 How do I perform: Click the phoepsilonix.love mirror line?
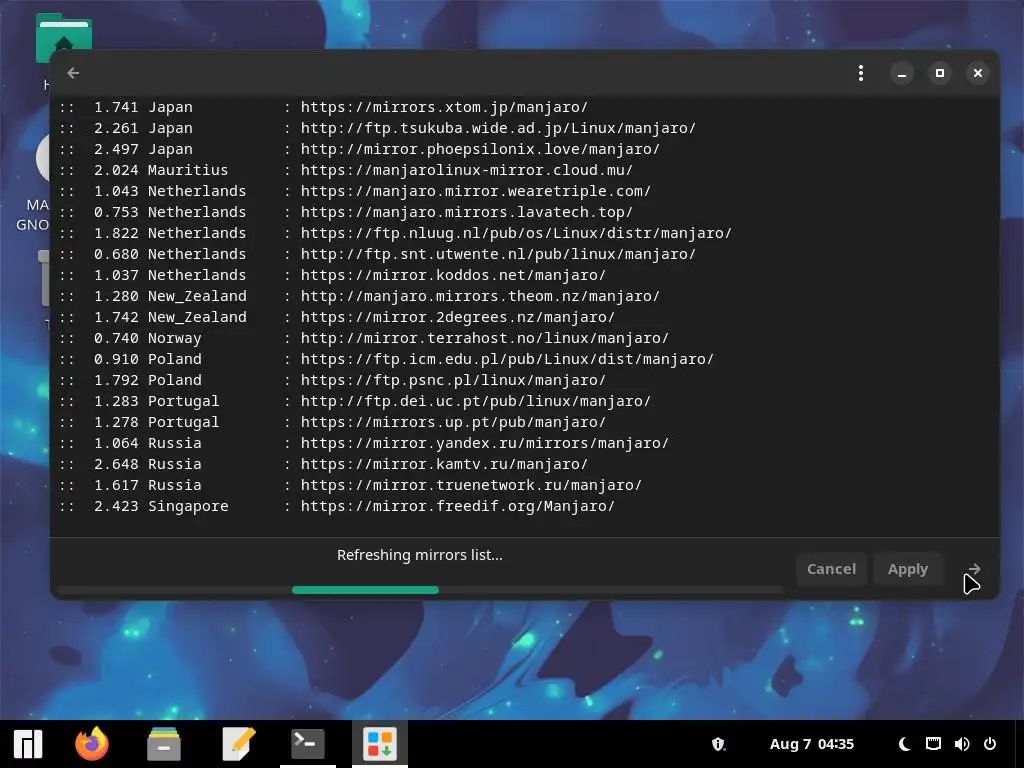360,149
